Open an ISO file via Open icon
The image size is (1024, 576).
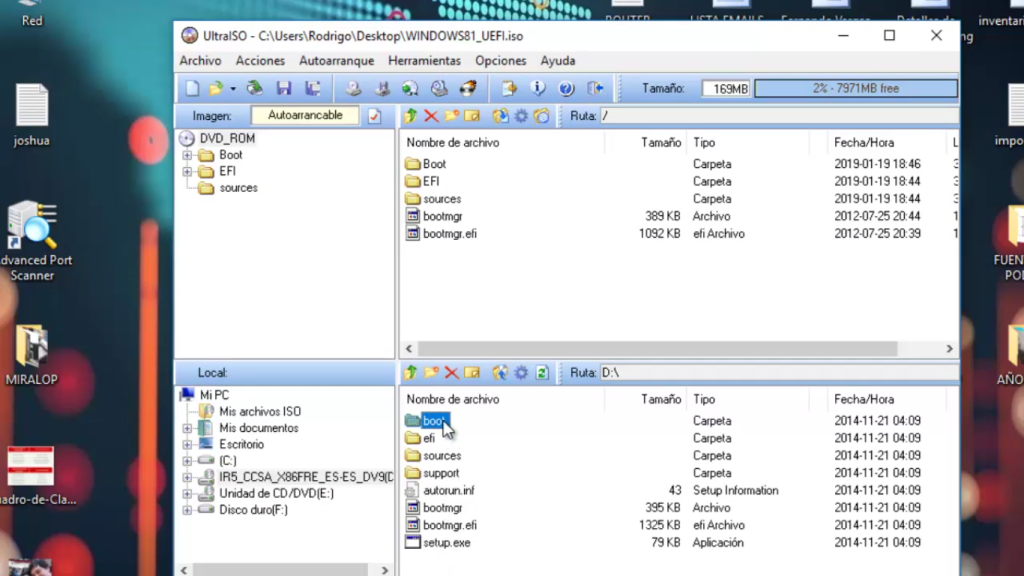coord(216,88)
